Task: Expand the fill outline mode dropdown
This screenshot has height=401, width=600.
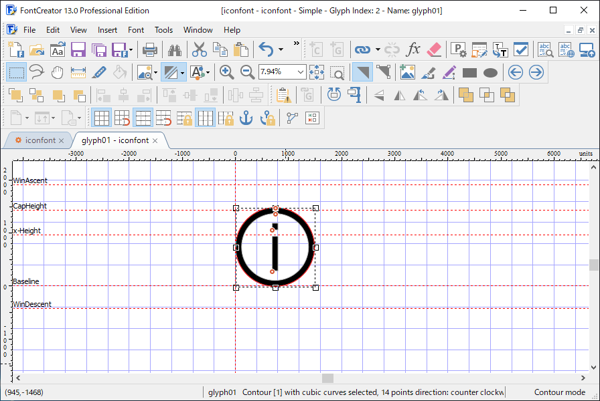Action: pos(182,72)
